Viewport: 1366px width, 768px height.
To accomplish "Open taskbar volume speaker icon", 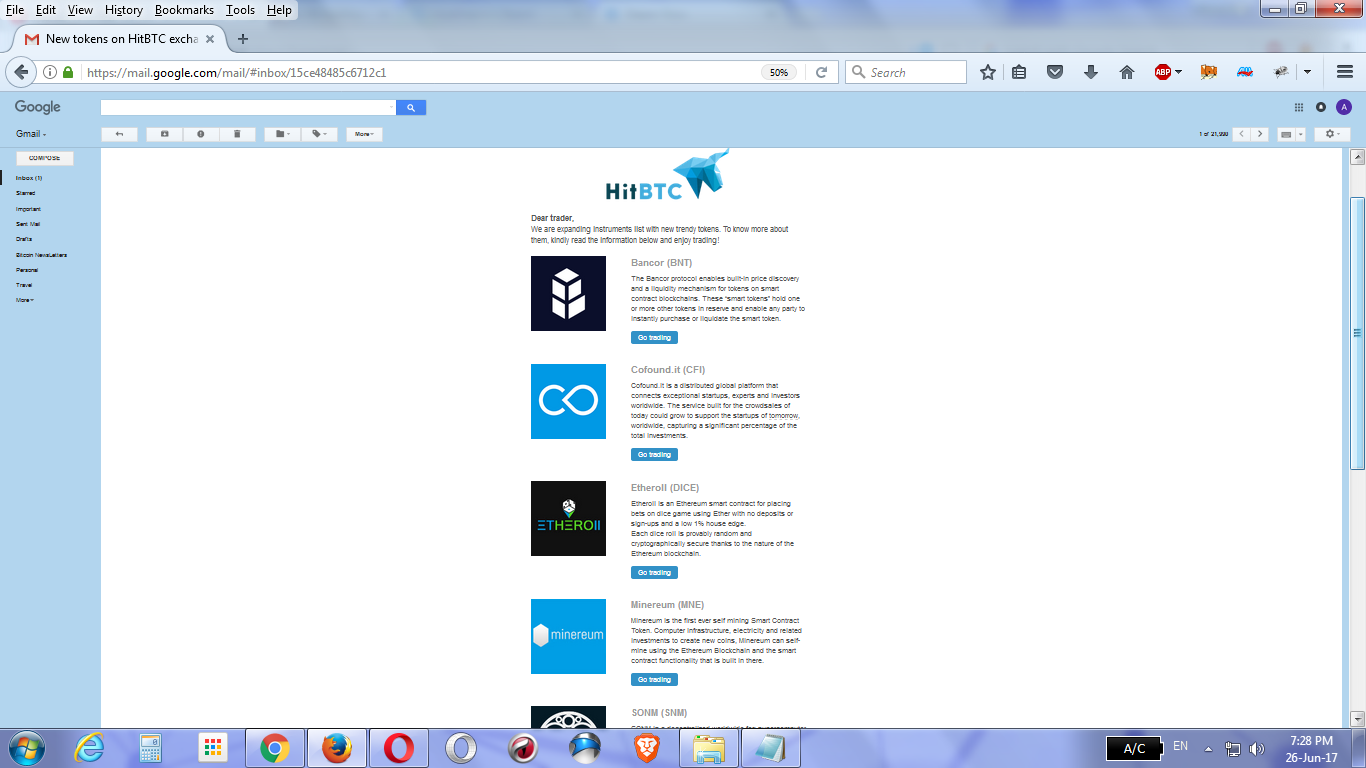I will 1257,748.
